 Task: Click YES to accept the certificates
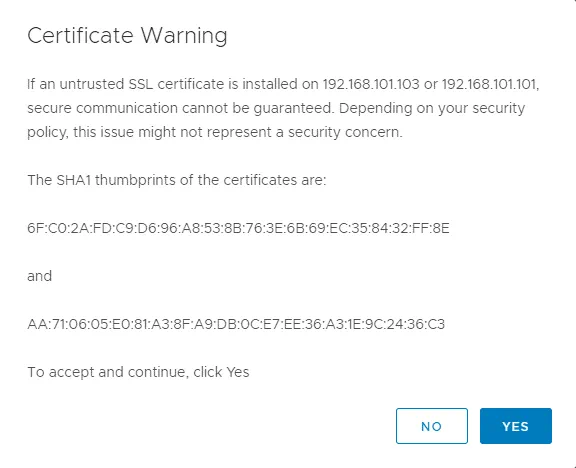pyautogui.click(x=516, y=426)
